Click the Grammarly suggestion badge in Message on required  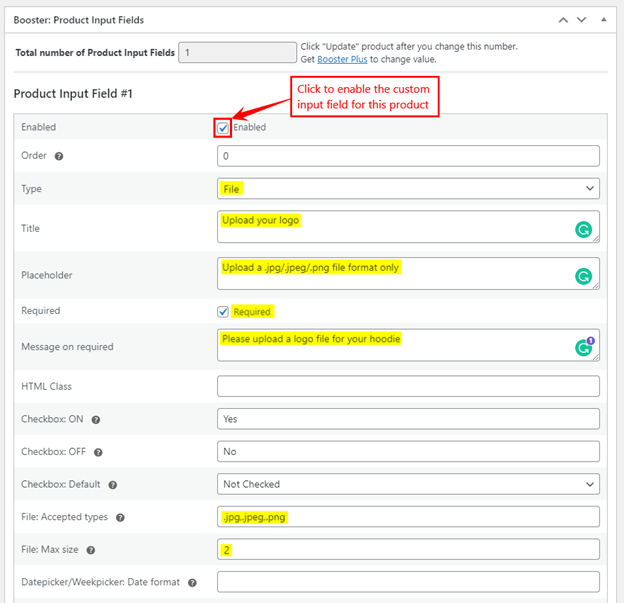(x=591, y=341)
